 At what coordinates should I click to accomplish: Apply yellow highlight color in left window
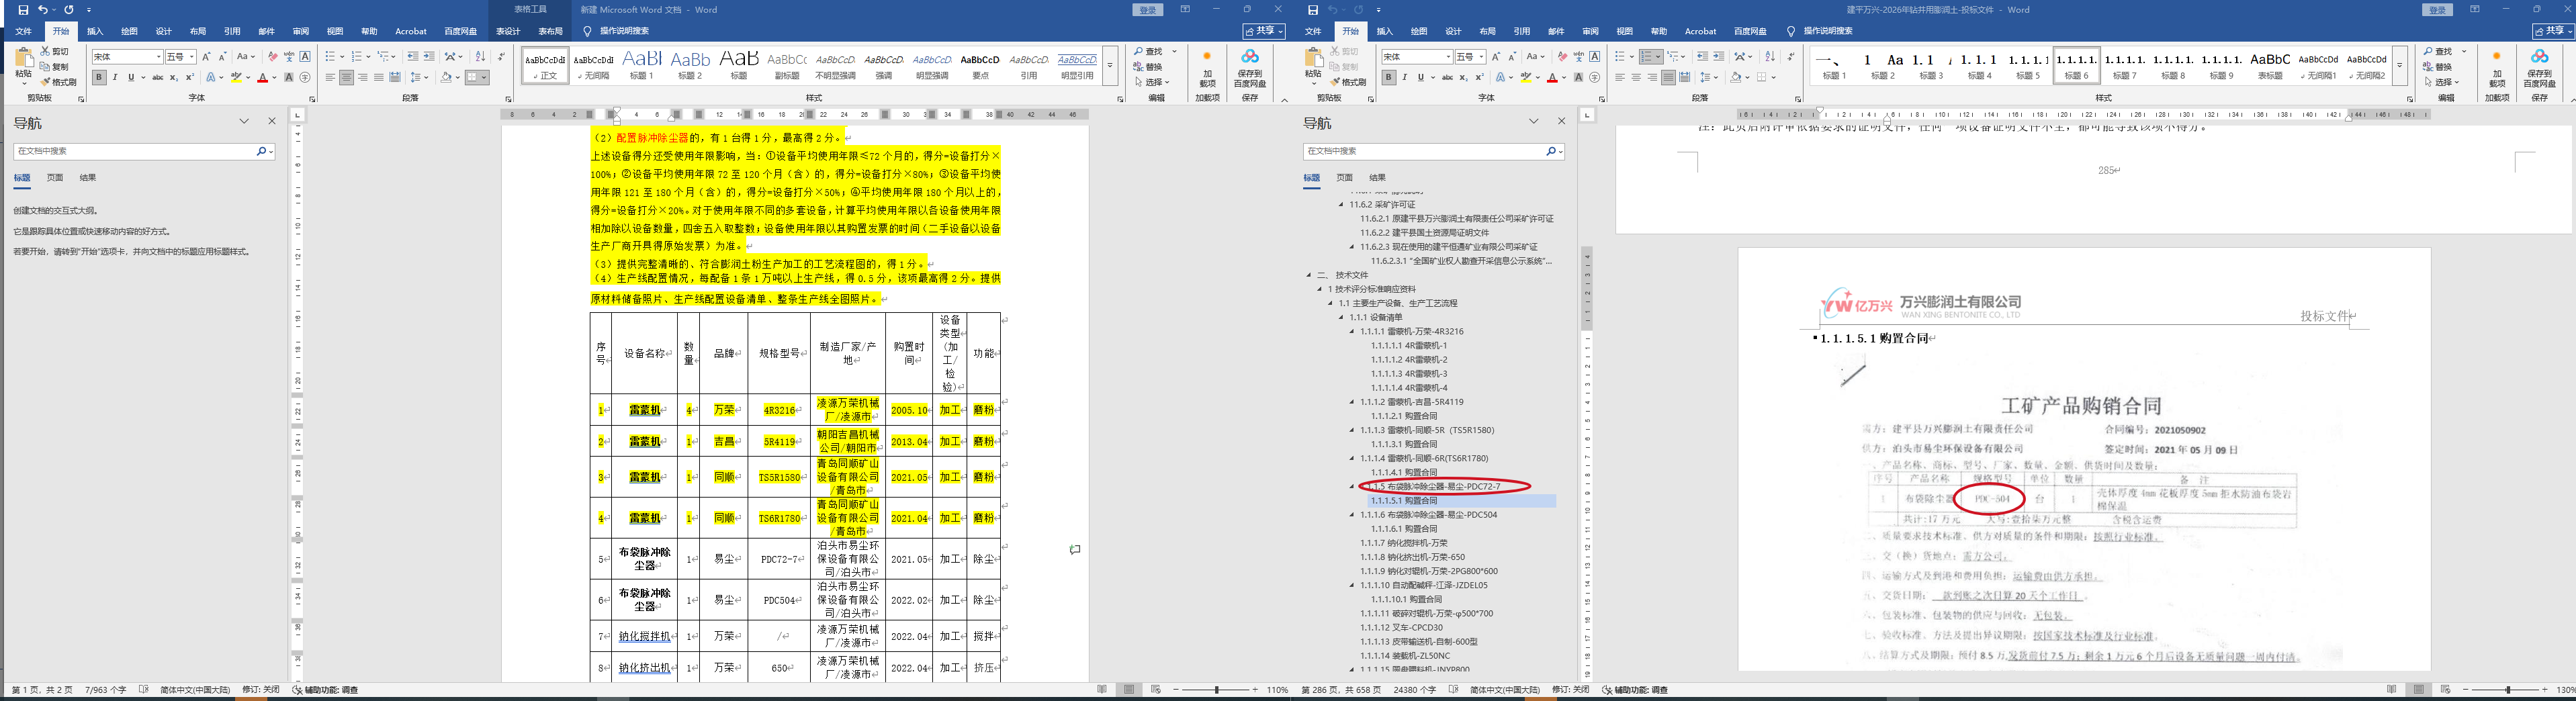pos(236,77)
